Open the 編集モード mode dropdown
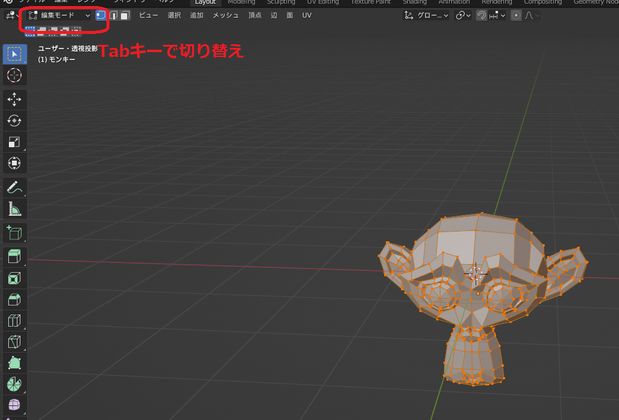Viewport: 619px width, 420px height. (x=60, y=15)
